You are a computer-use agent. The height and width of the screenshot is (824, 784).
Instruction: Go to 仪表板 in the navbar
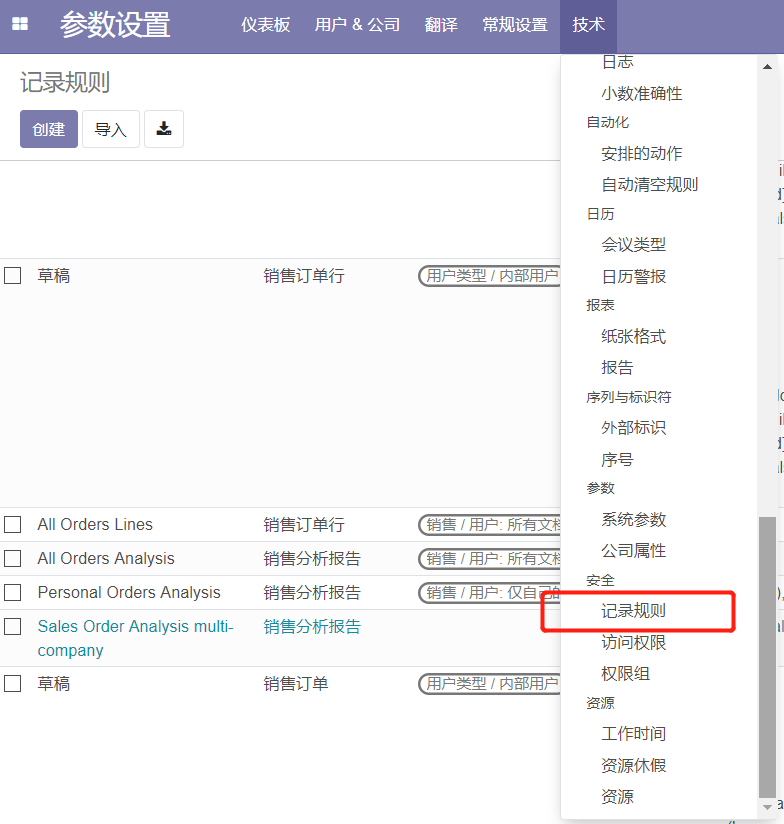tap(266, 25)
